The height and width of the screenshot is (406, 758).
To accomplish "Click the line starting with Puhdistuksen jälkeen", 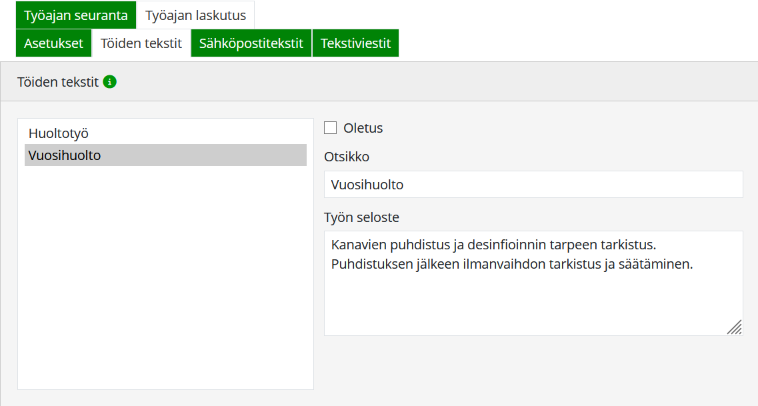I will pyautogui.click(x=512, y=265).
